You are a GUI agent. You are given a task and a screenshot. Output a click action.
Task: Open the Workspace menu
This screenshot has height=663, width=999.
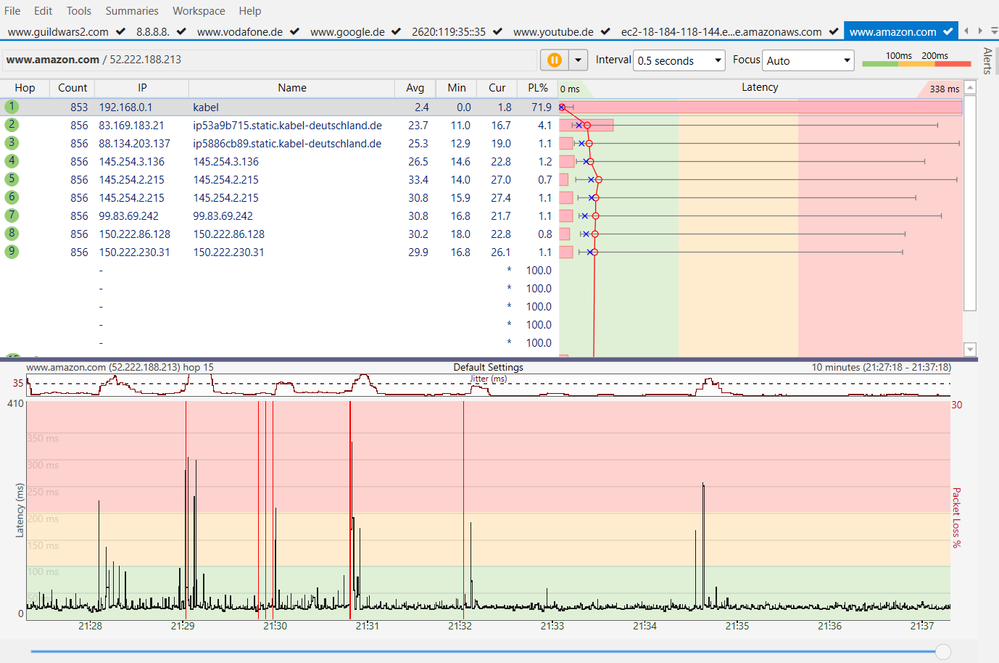199,11
